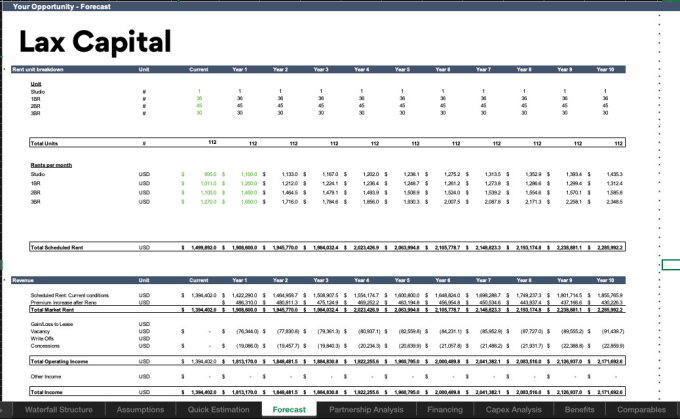
Task: Select Year 2 3BR rent value 1,716.0
Action: point(290,202)
